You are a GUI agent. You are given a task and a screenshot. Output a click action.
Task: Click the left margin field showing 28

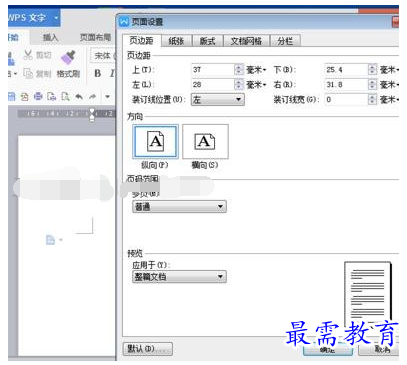click(213, 85)
